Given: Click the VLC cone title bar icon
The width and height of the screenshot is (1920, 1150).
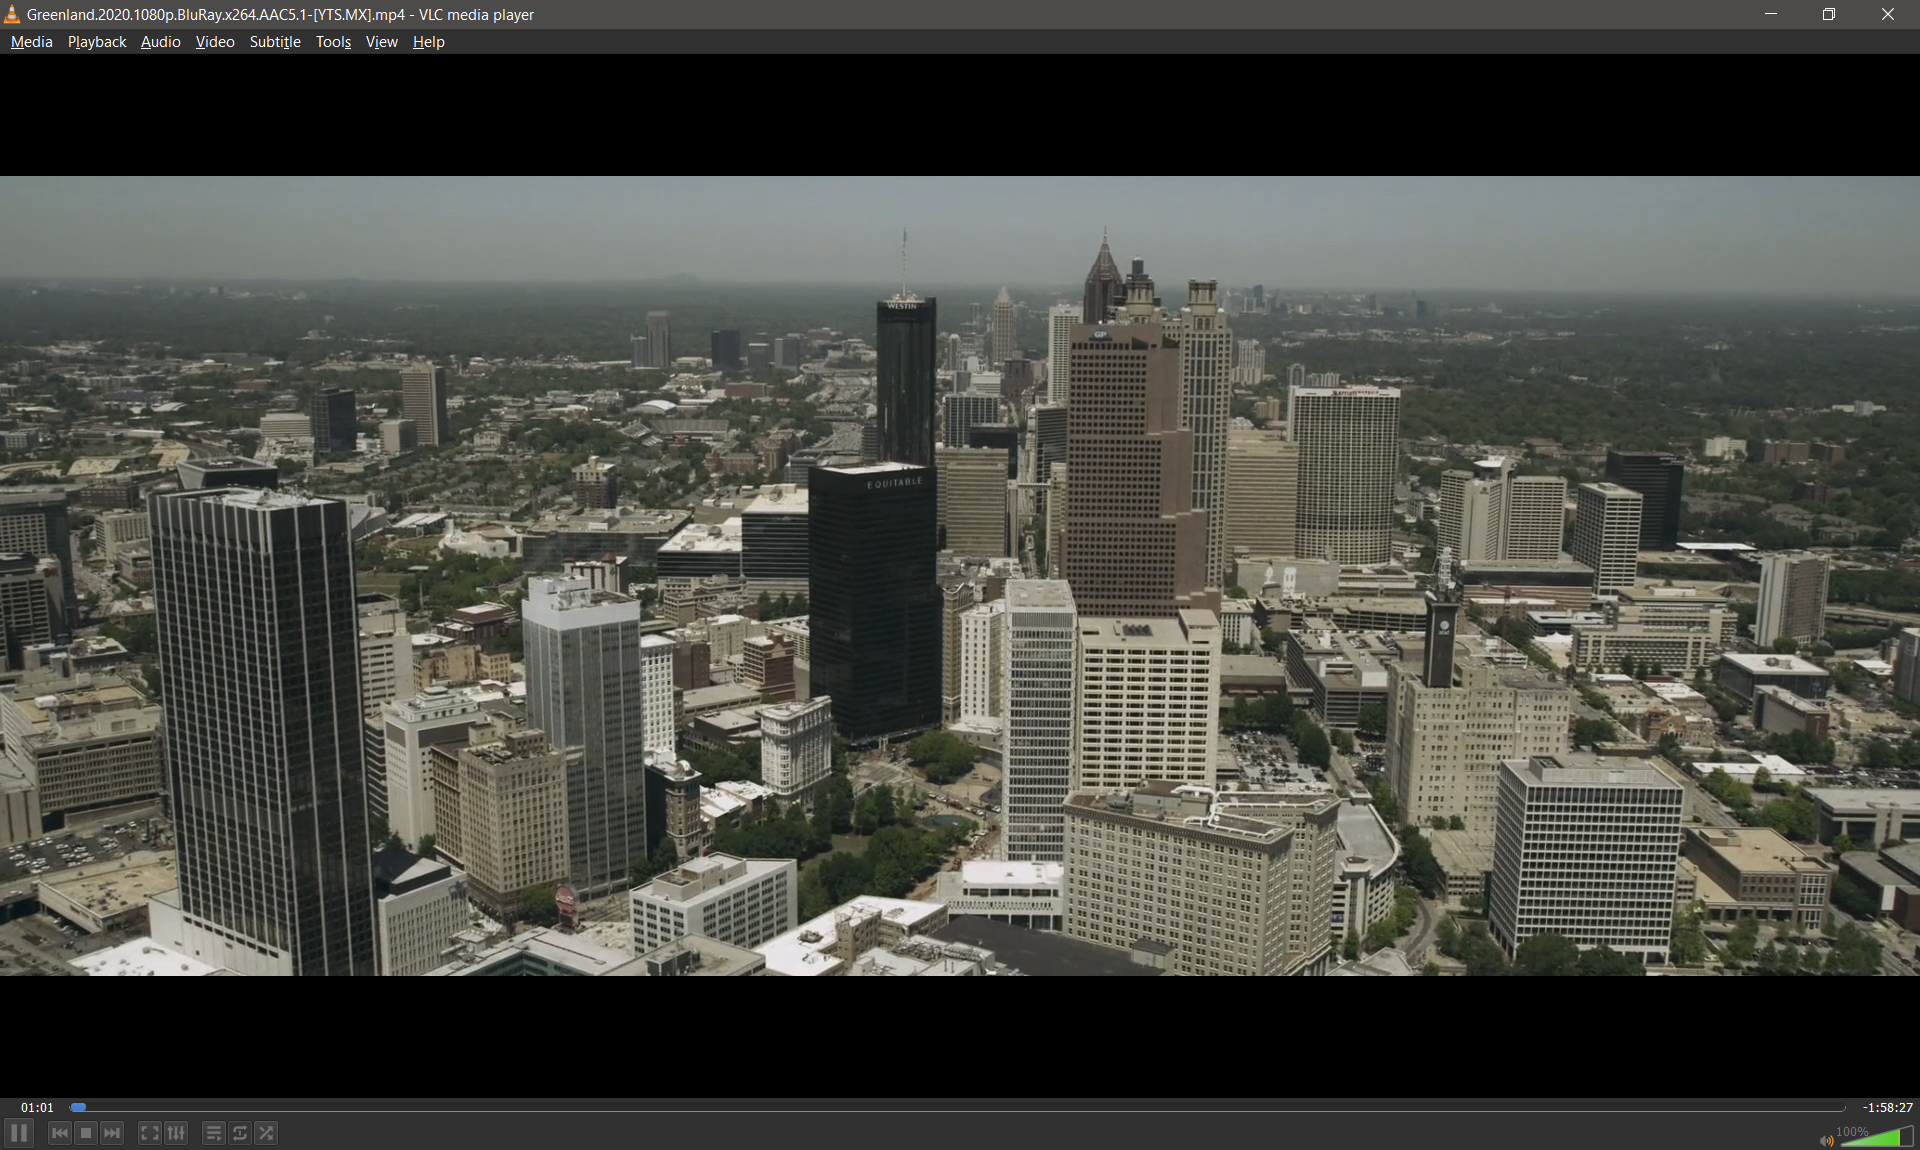Looking at the screenshot, I should point(12,14).
